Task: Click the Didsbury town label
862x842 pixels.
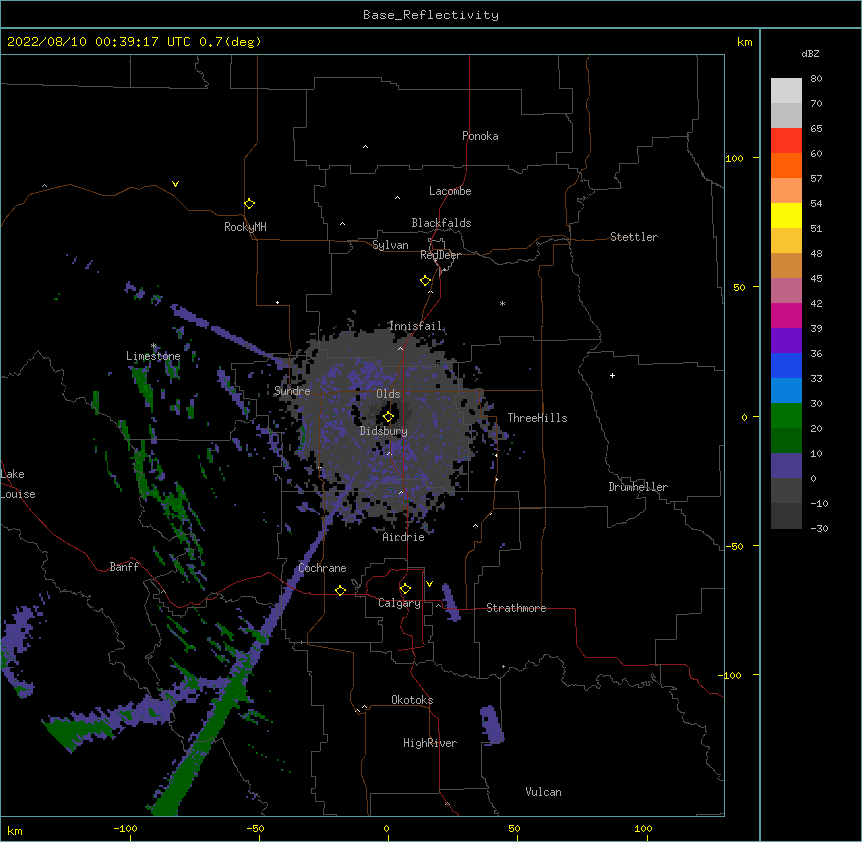Action: click(x=384, y=431)
